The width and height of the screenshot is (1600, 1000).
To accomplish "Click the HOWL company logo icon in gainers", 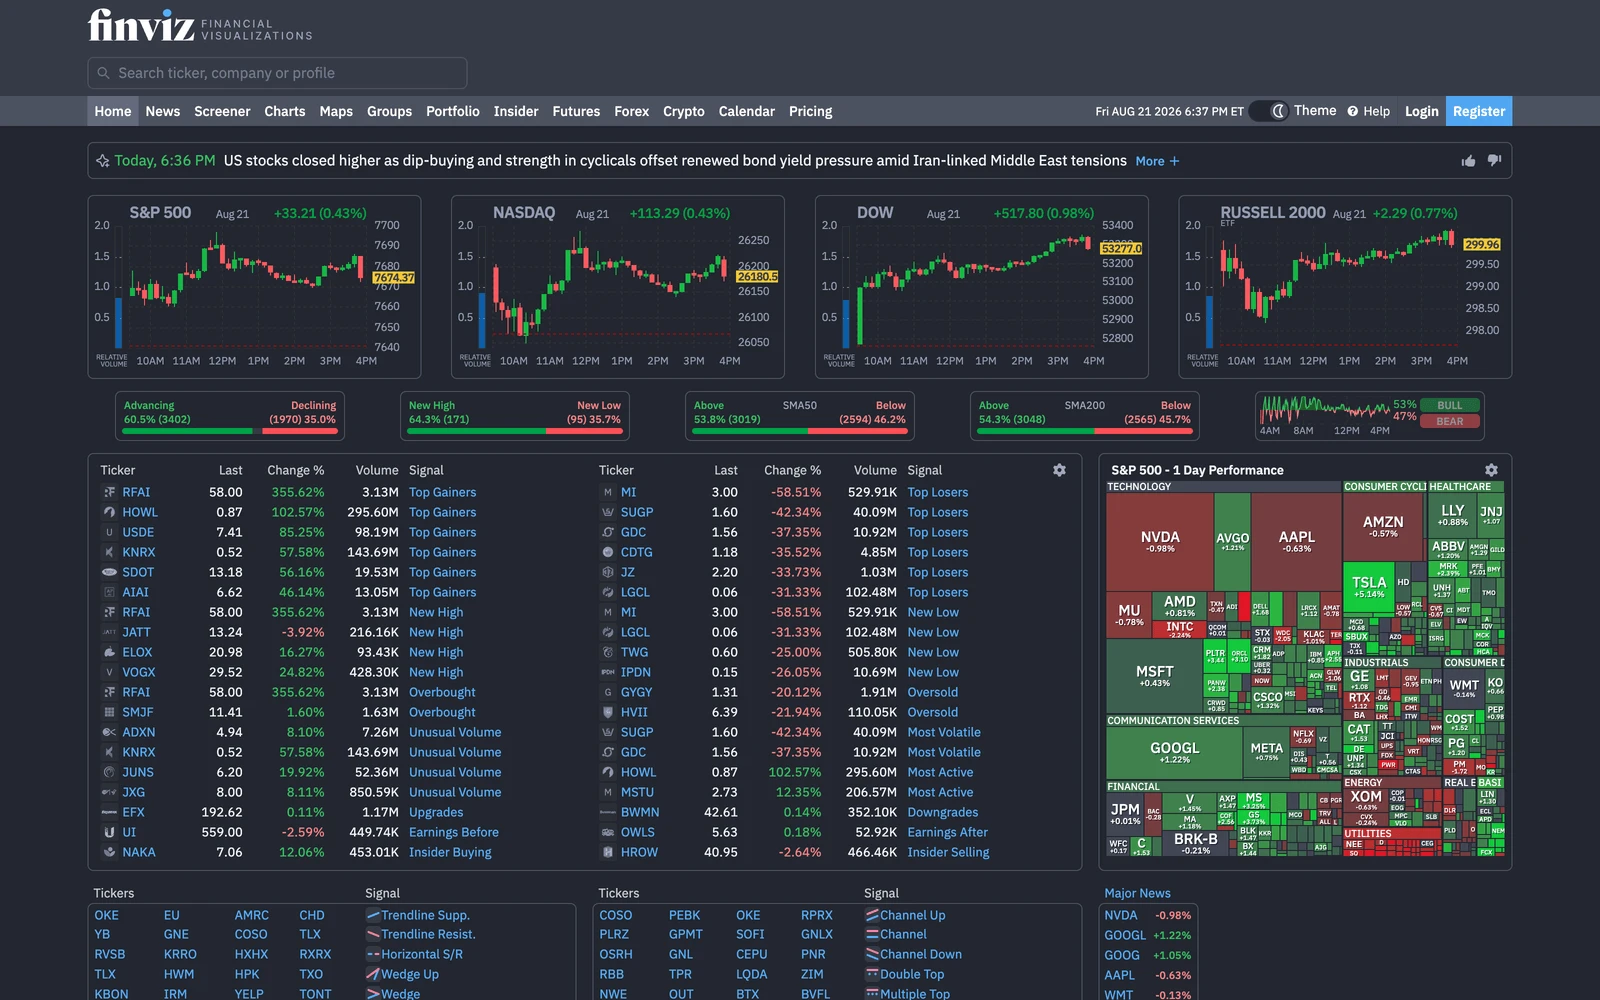I will [109, 512].
